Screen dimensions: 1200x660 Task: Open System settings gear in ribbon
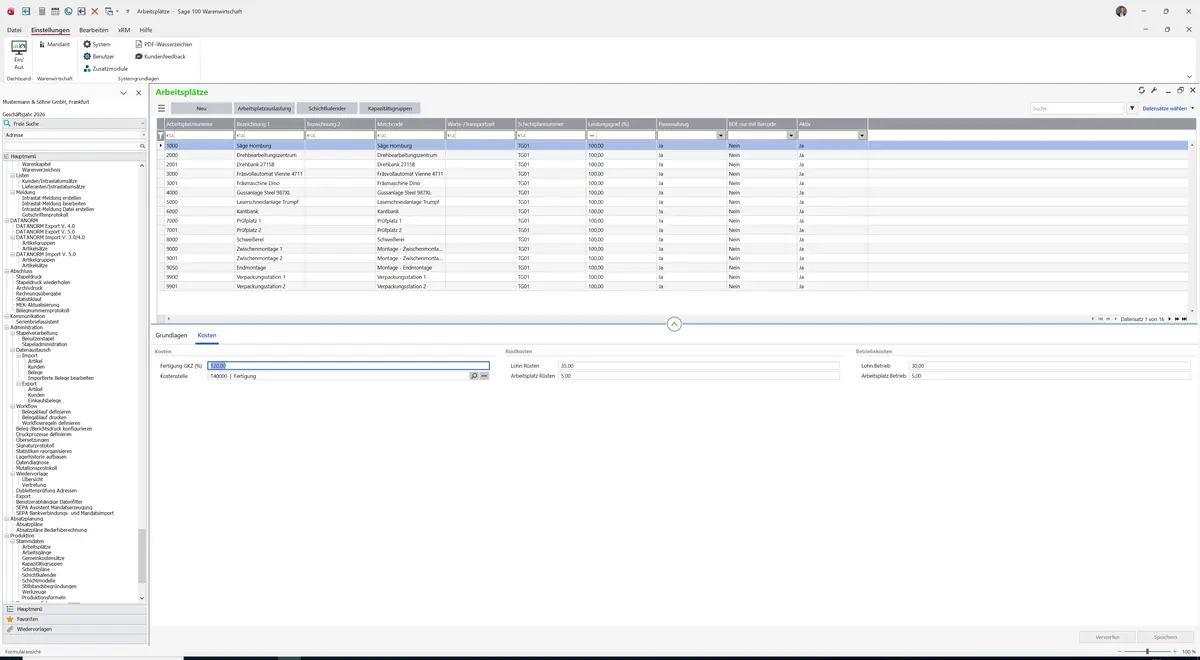point(97,44)
